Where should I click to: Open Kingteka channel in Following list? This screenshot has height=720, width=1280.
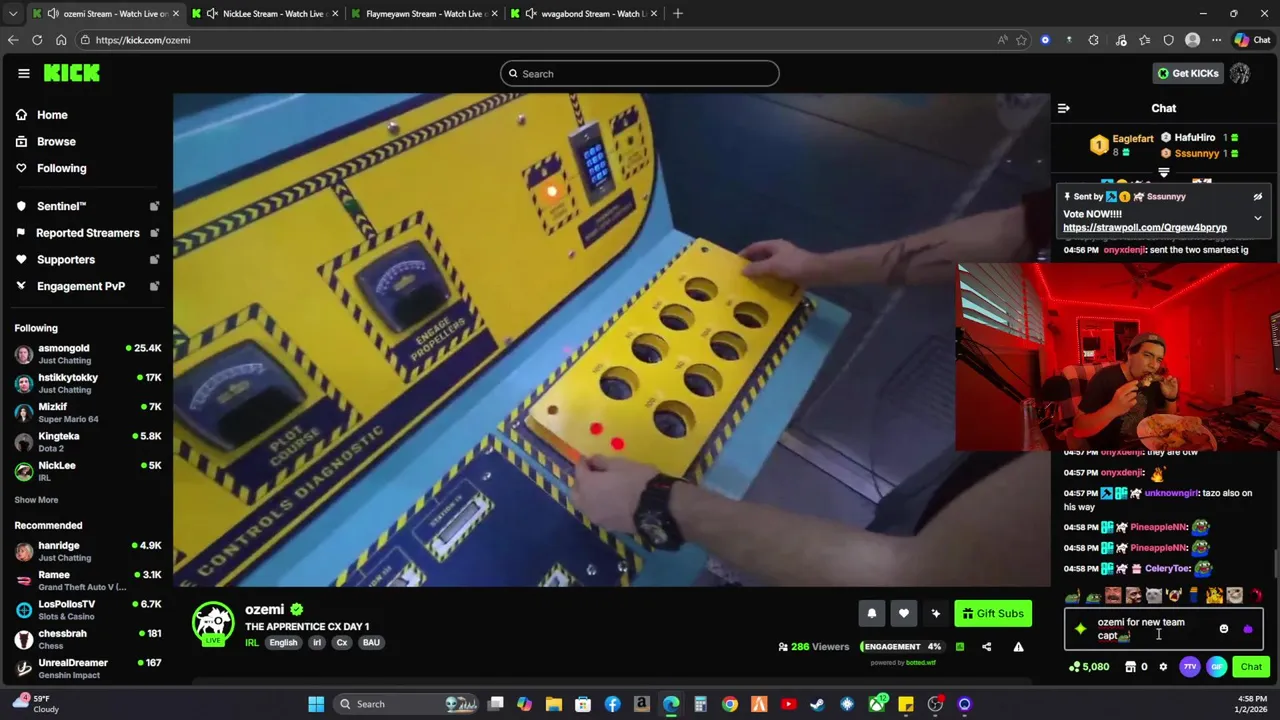pos(87,441)
